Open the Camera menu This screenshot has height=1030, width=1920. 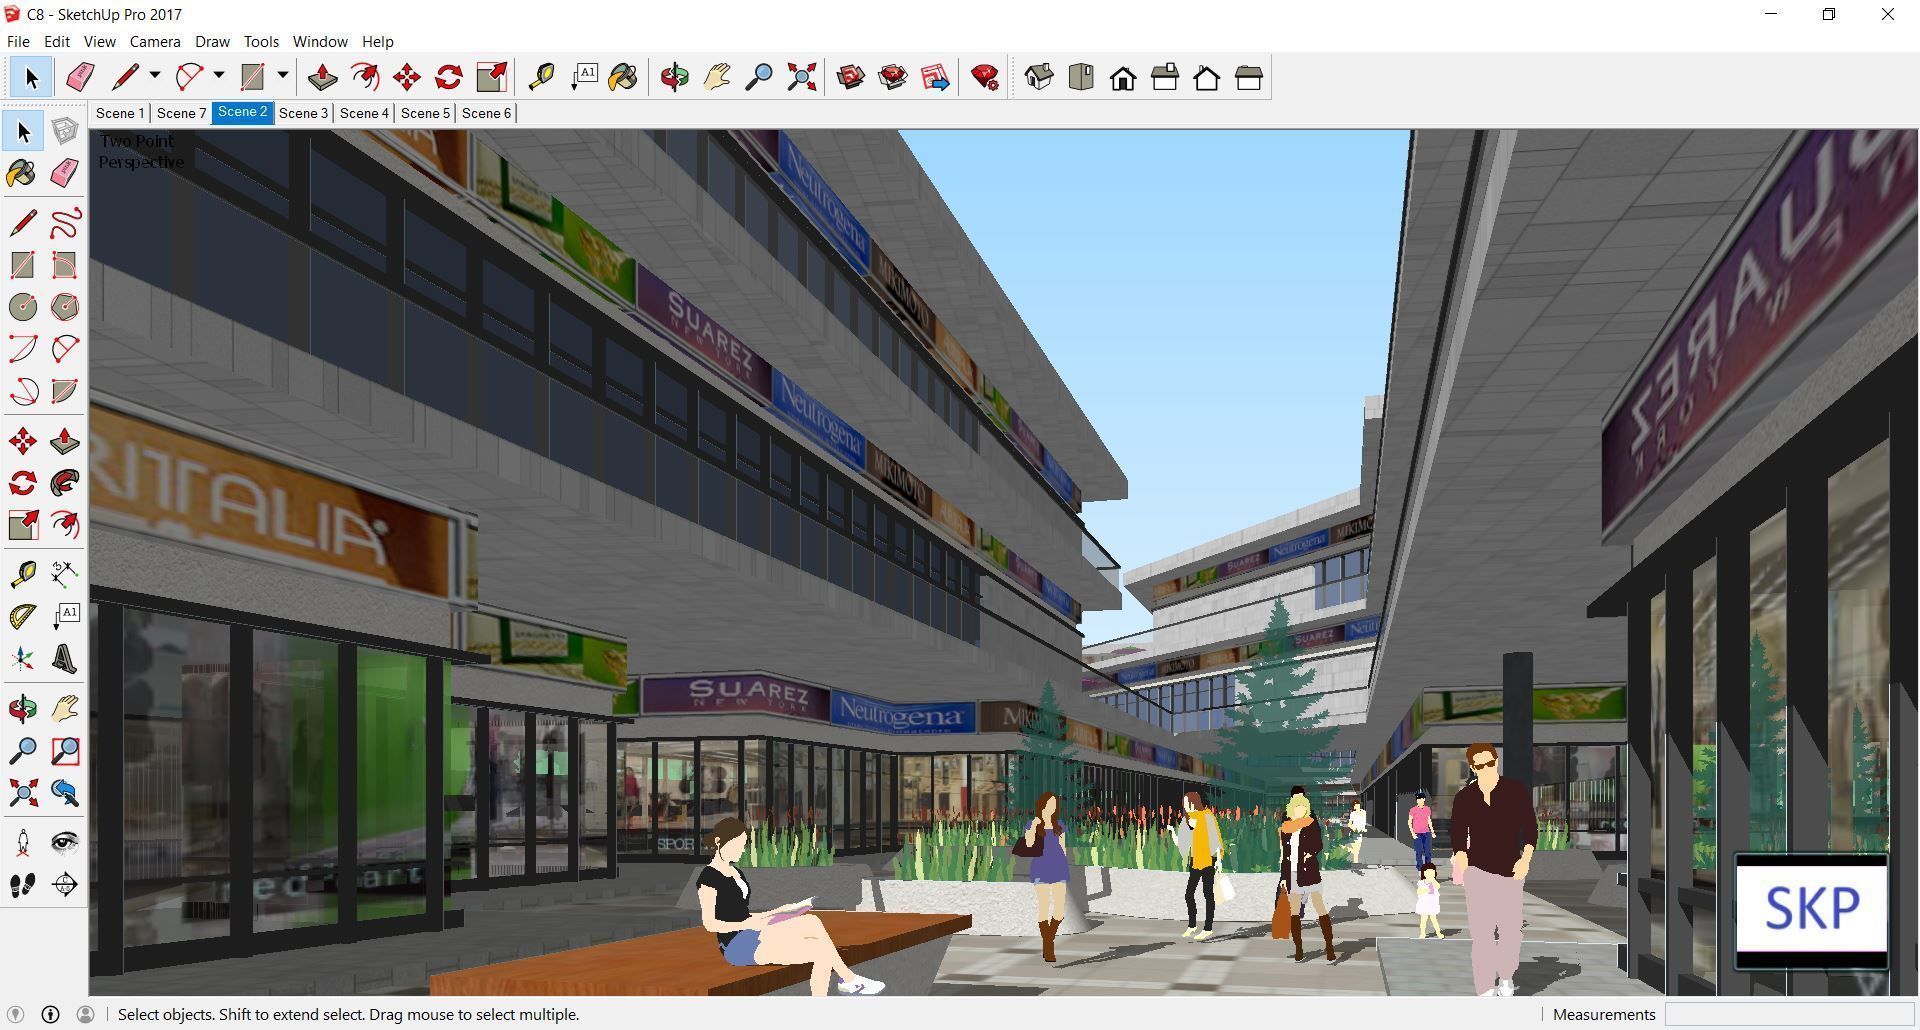pyautogui.click(x=155, y=42)
